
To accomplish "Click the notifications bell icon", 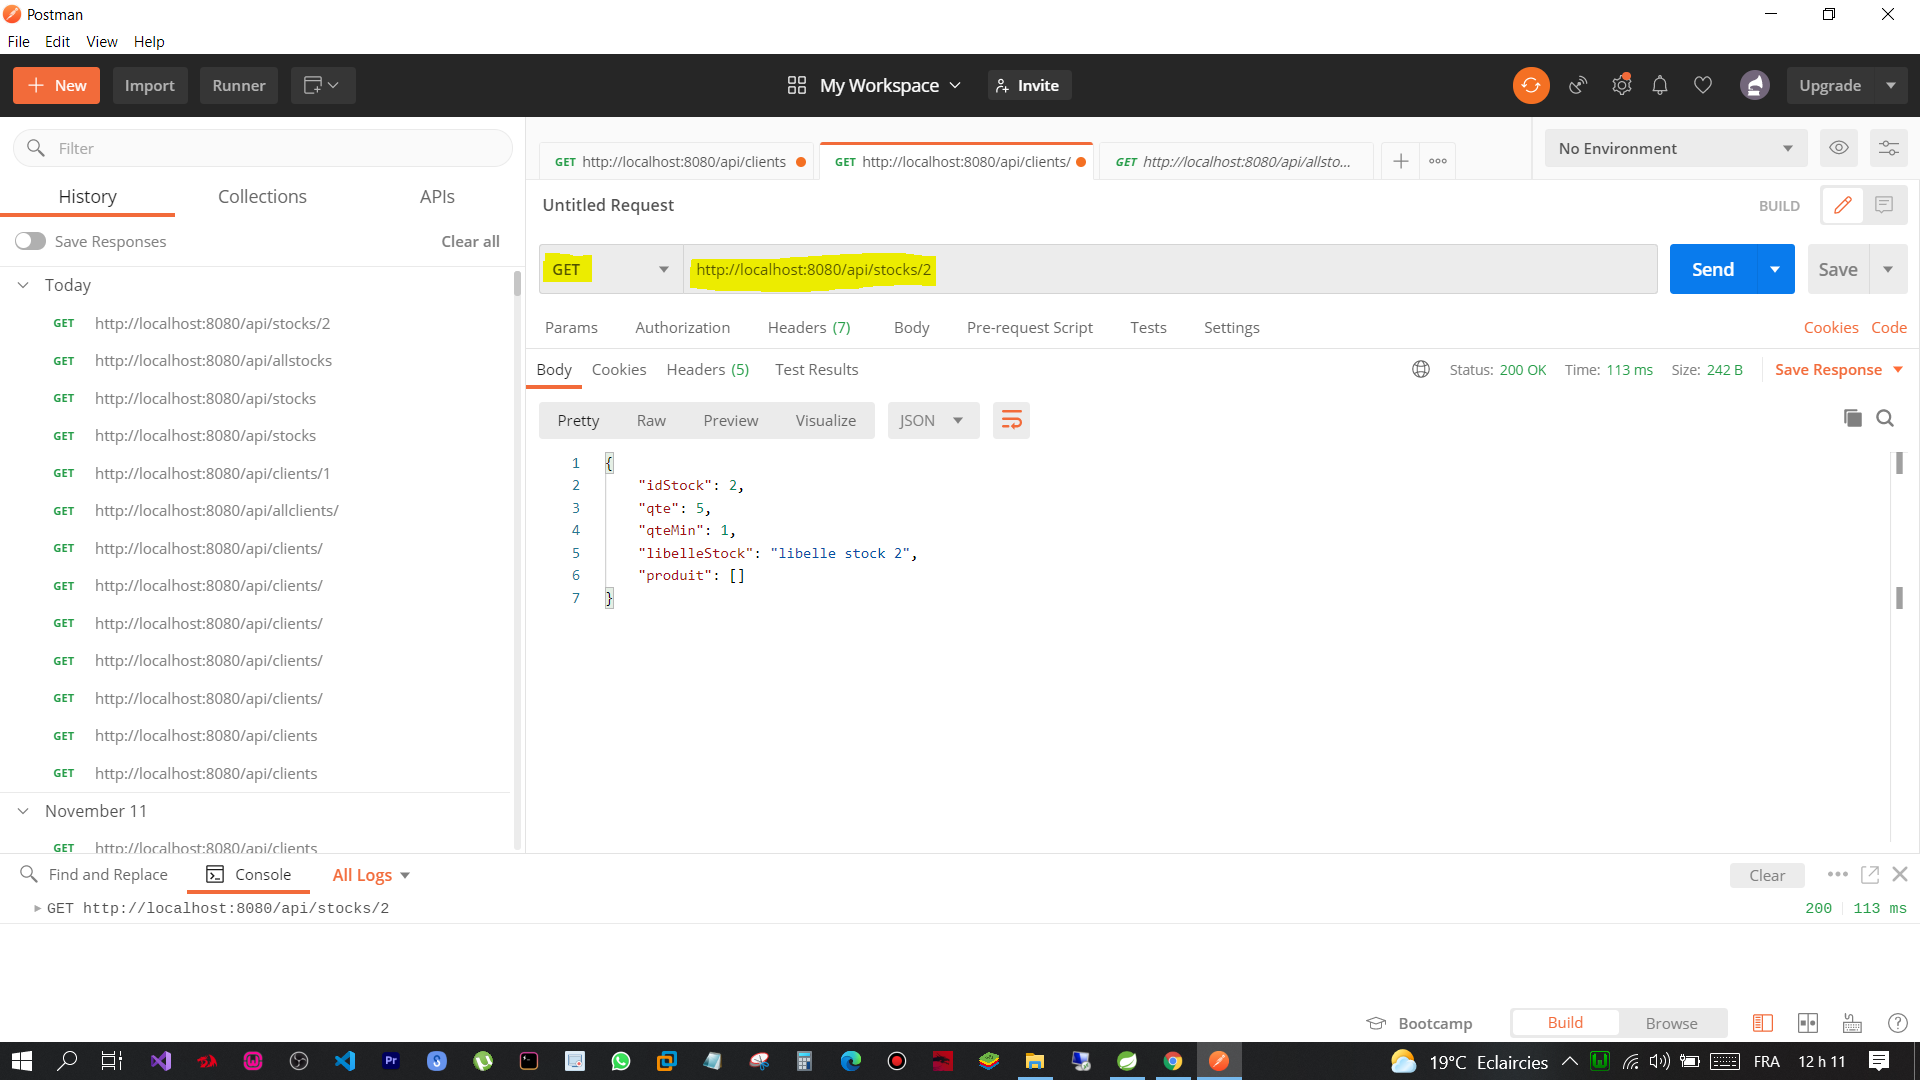I will point(1660,83).
